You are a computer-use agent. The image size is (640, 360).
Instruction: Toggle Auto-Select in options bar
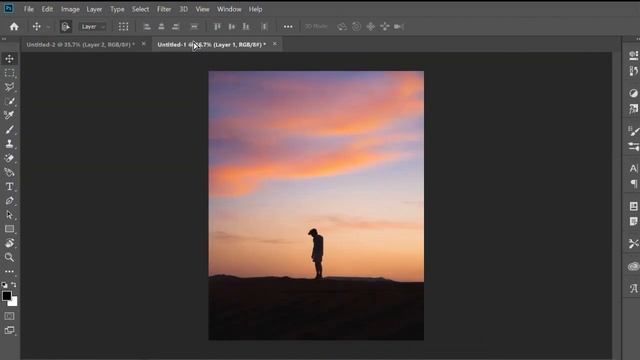65,27
